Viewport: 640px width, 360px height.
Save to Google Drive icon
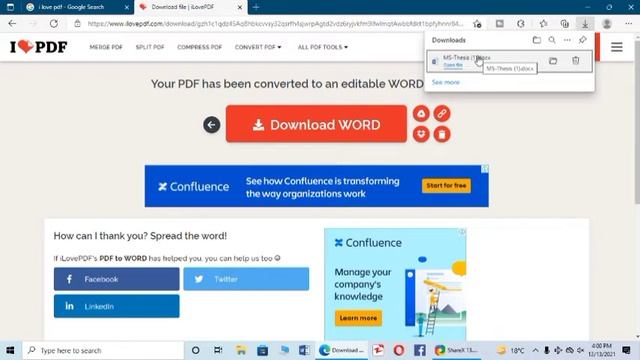[x=421, y=113]
